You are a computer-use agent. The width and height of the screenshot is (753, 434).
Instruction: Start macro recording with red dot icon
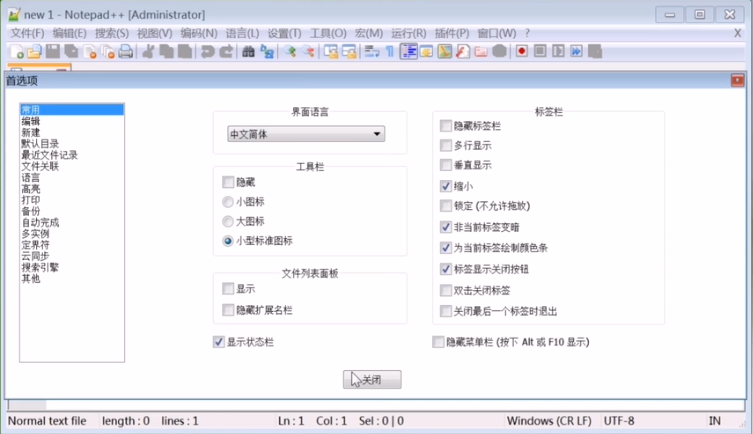tap(522, 51)
